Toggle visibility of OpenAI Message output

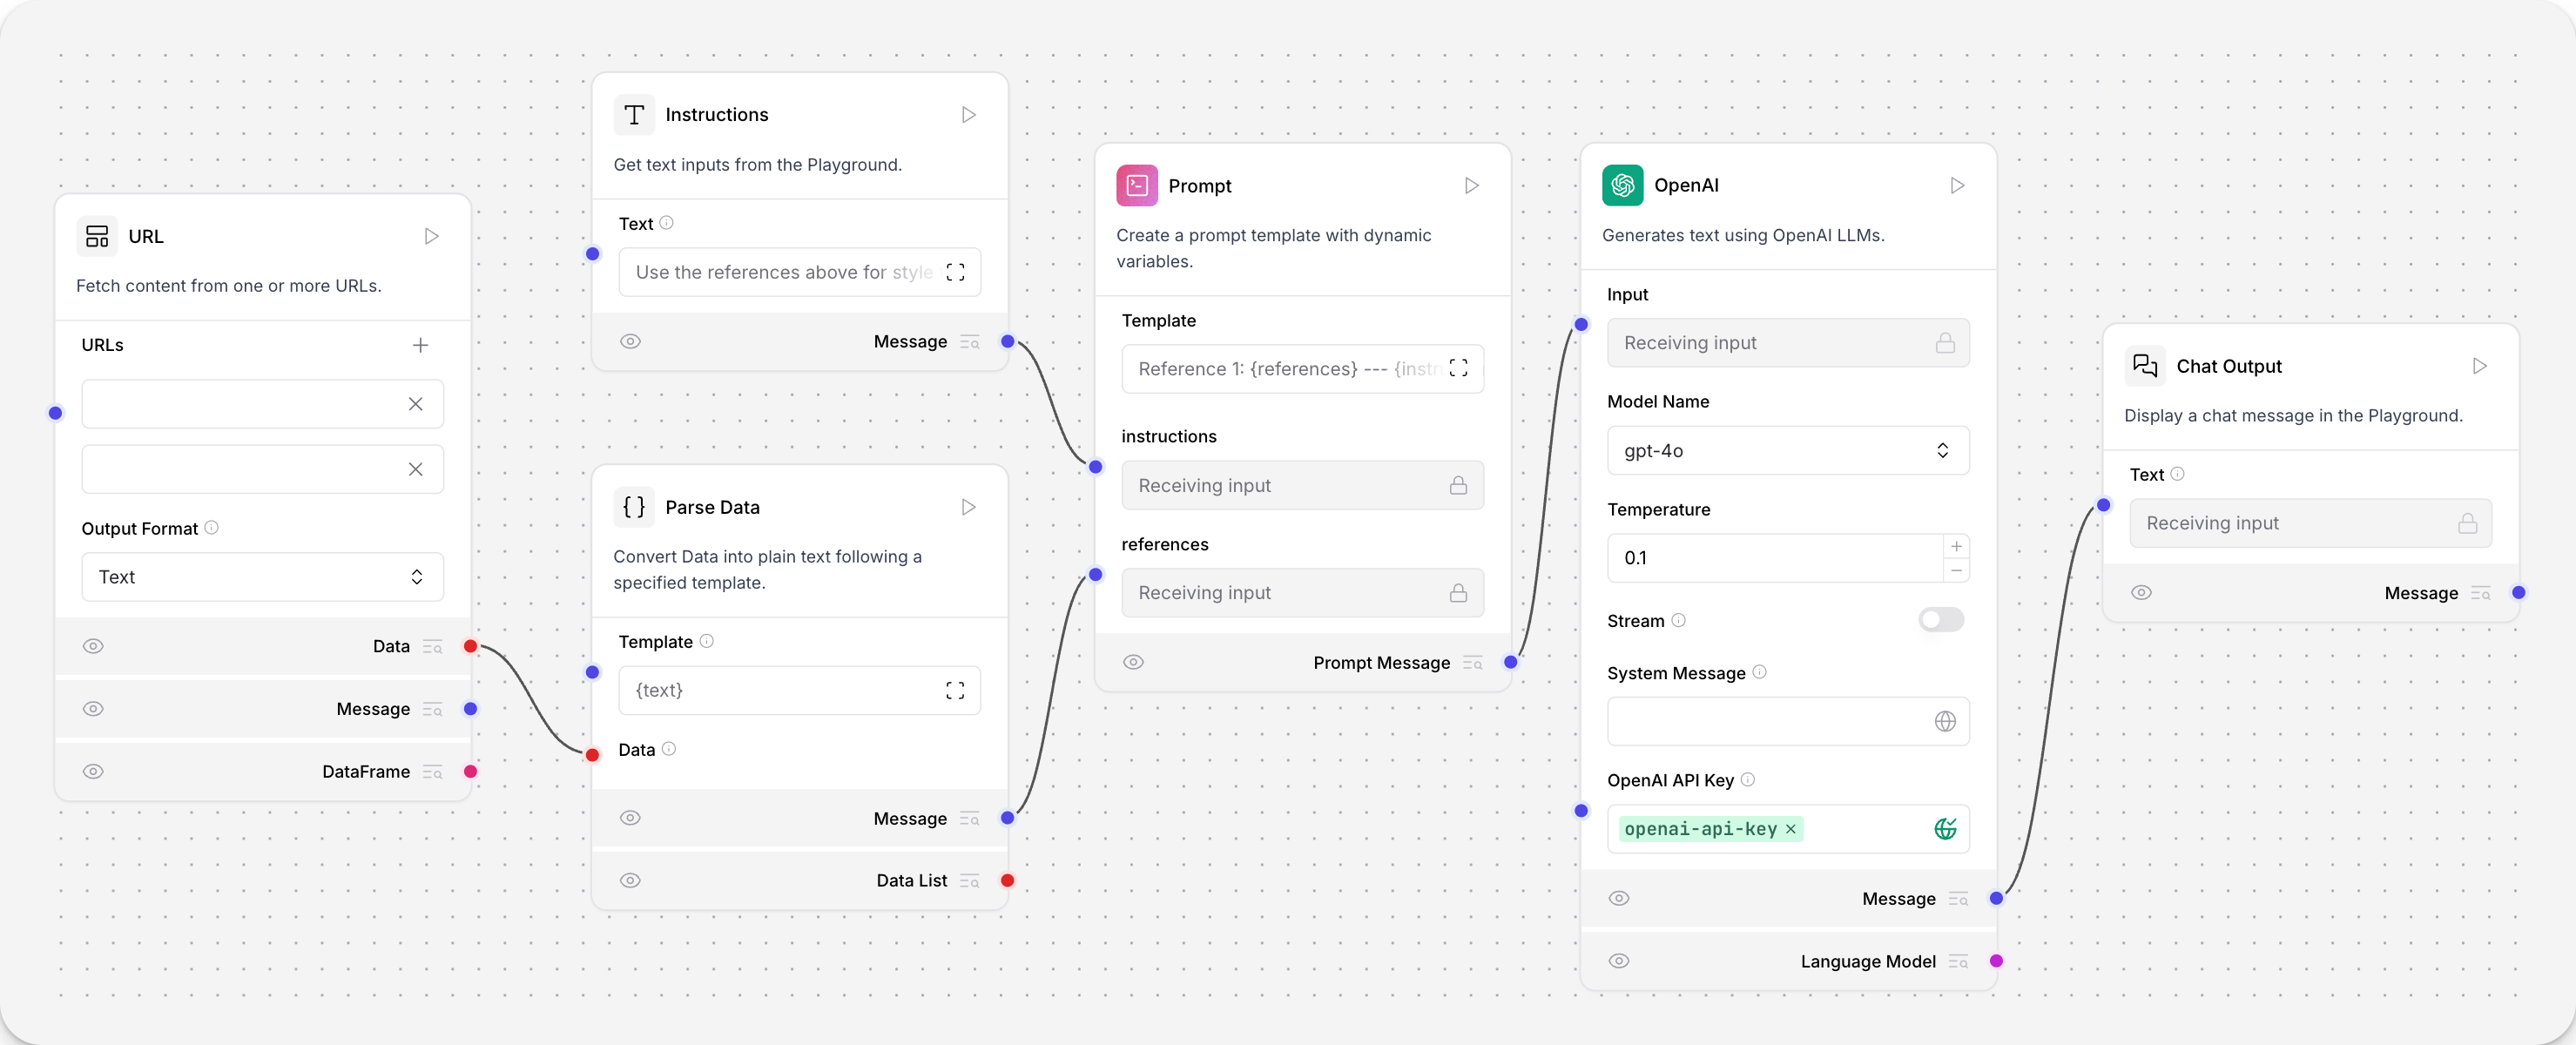[1619, 898]
